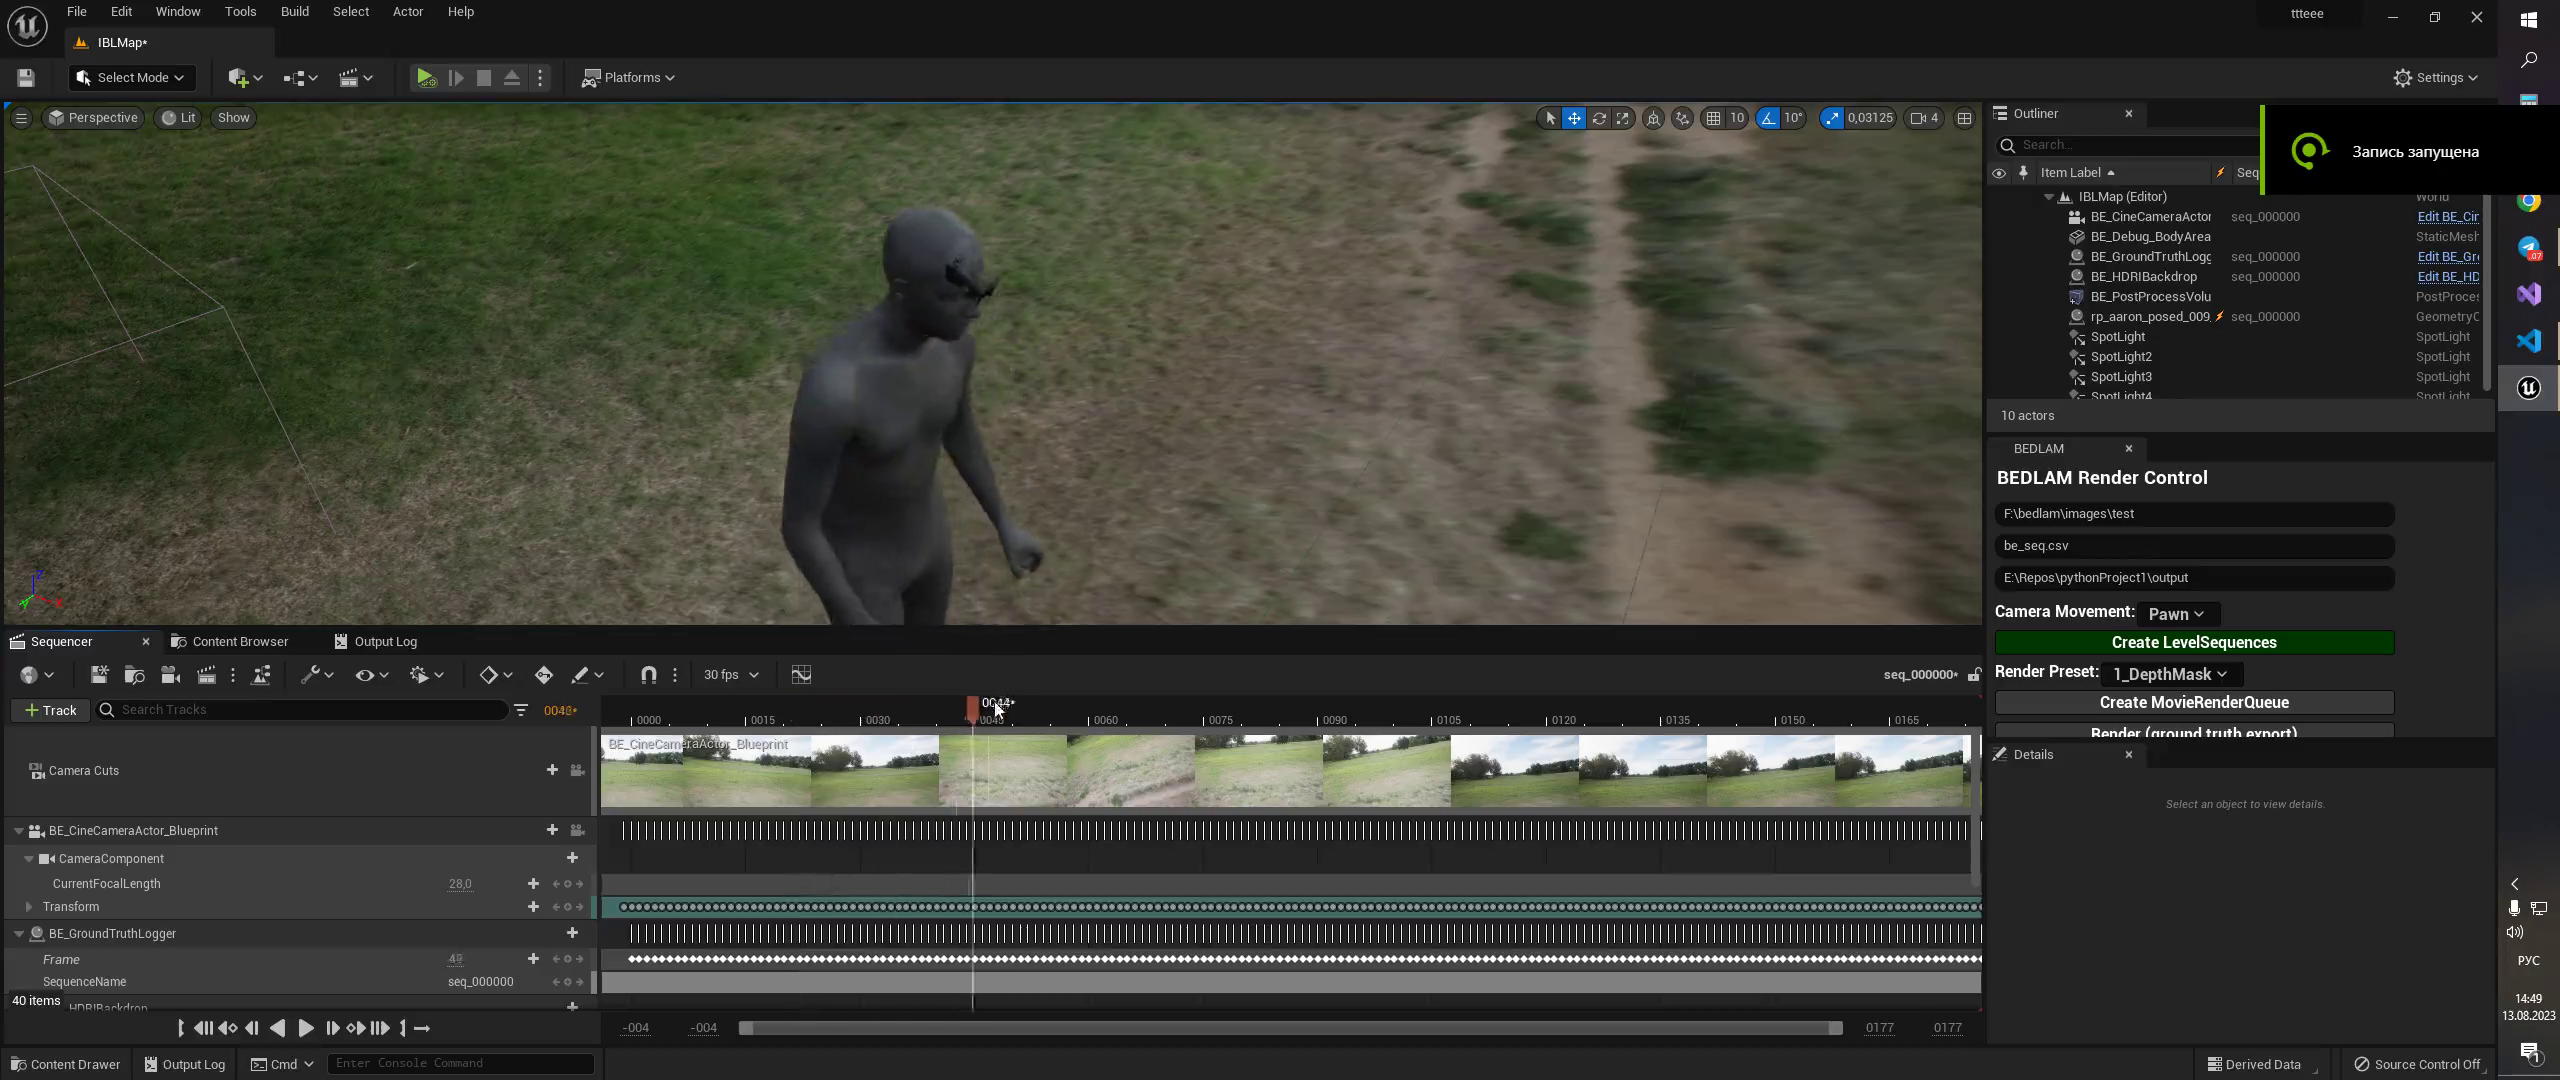The width and height of the screenshot is (2560, 1080).
Task: Open the Unreal Engine icon in the Windows taskbar
Action: (2528, 388)
